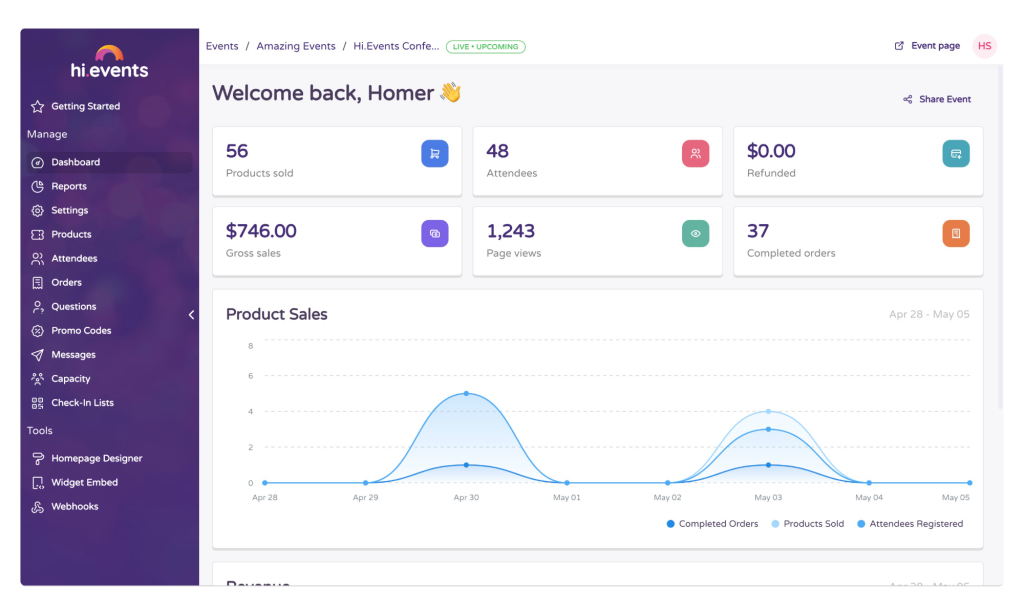Screen dimensions: 1024x614
Task: Click the teal Refunded icon
Action: tap(956, 153)
